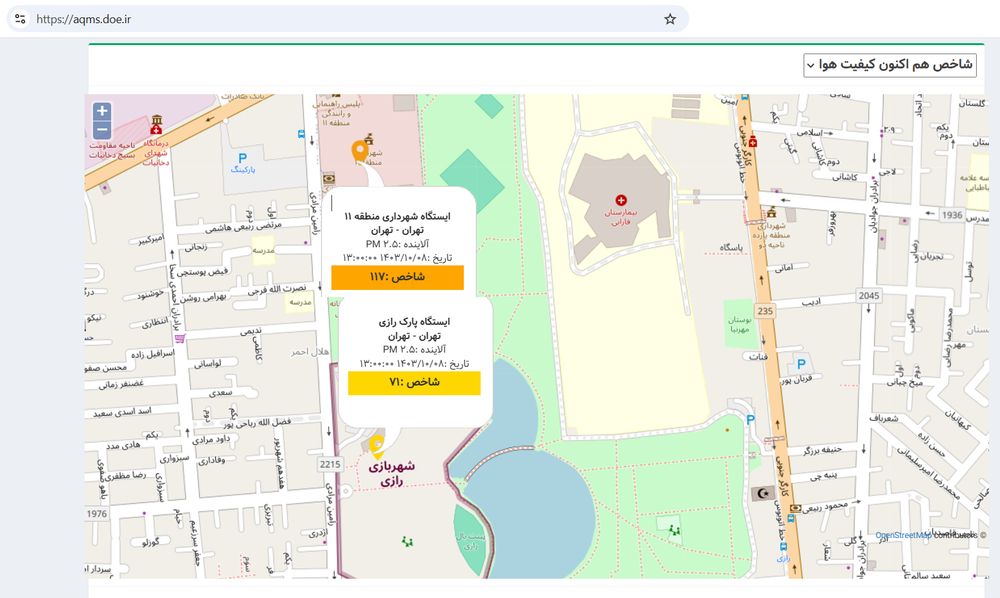This screenshot has height=598, width=1000.
Task: Click the فضل الله رباحی پور street label
Action: click(257, 423)
